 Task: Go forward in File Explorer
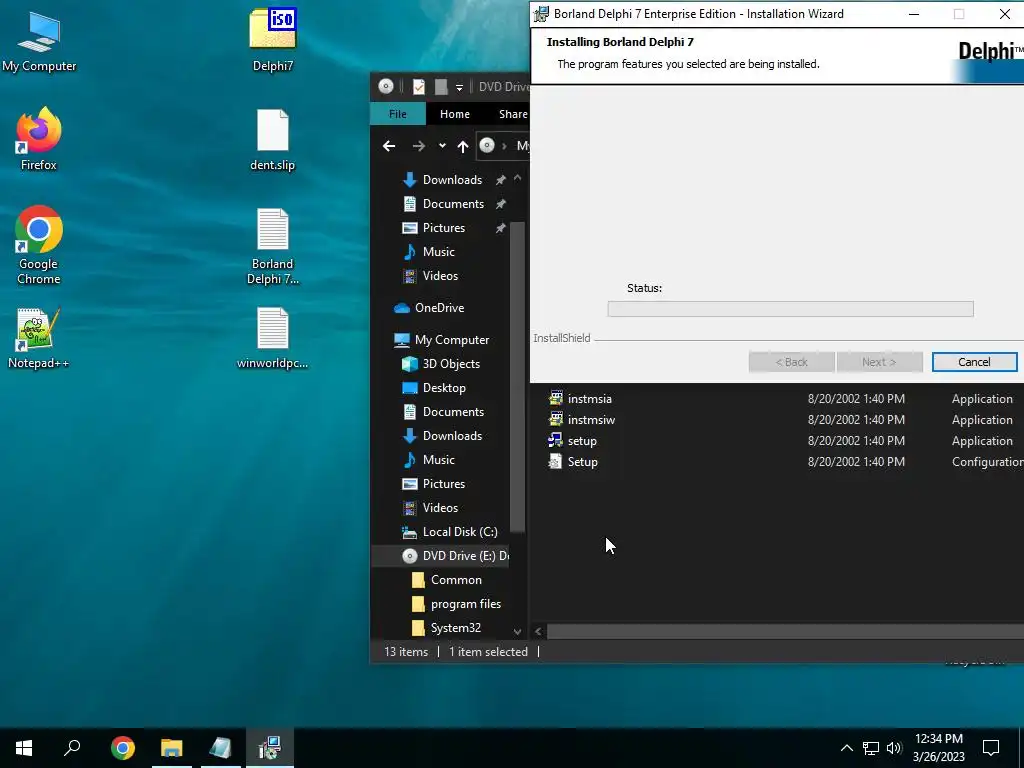pos(419,146)
